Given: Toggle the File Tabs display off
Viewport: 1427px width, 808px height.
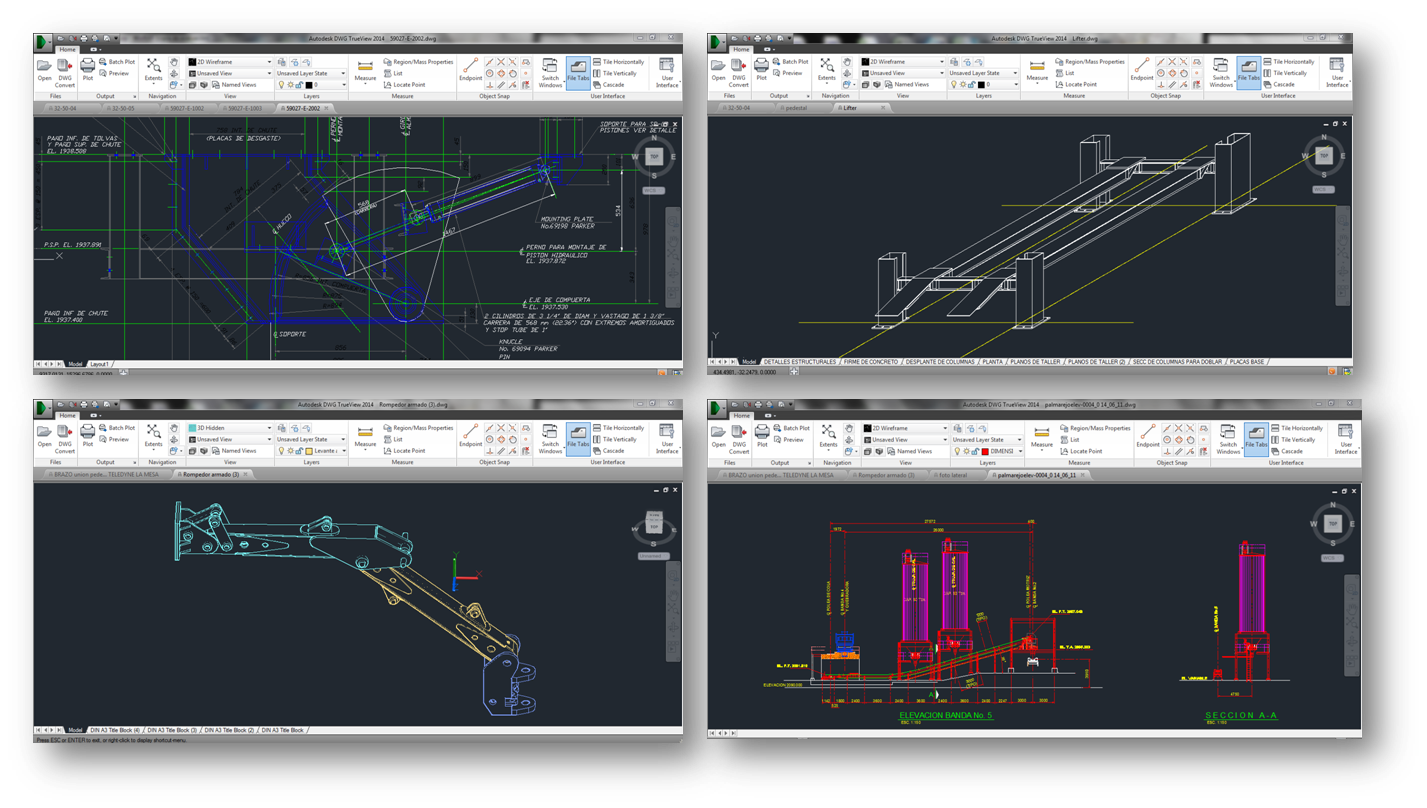Looking at the screenshot, I should point(578,70).
